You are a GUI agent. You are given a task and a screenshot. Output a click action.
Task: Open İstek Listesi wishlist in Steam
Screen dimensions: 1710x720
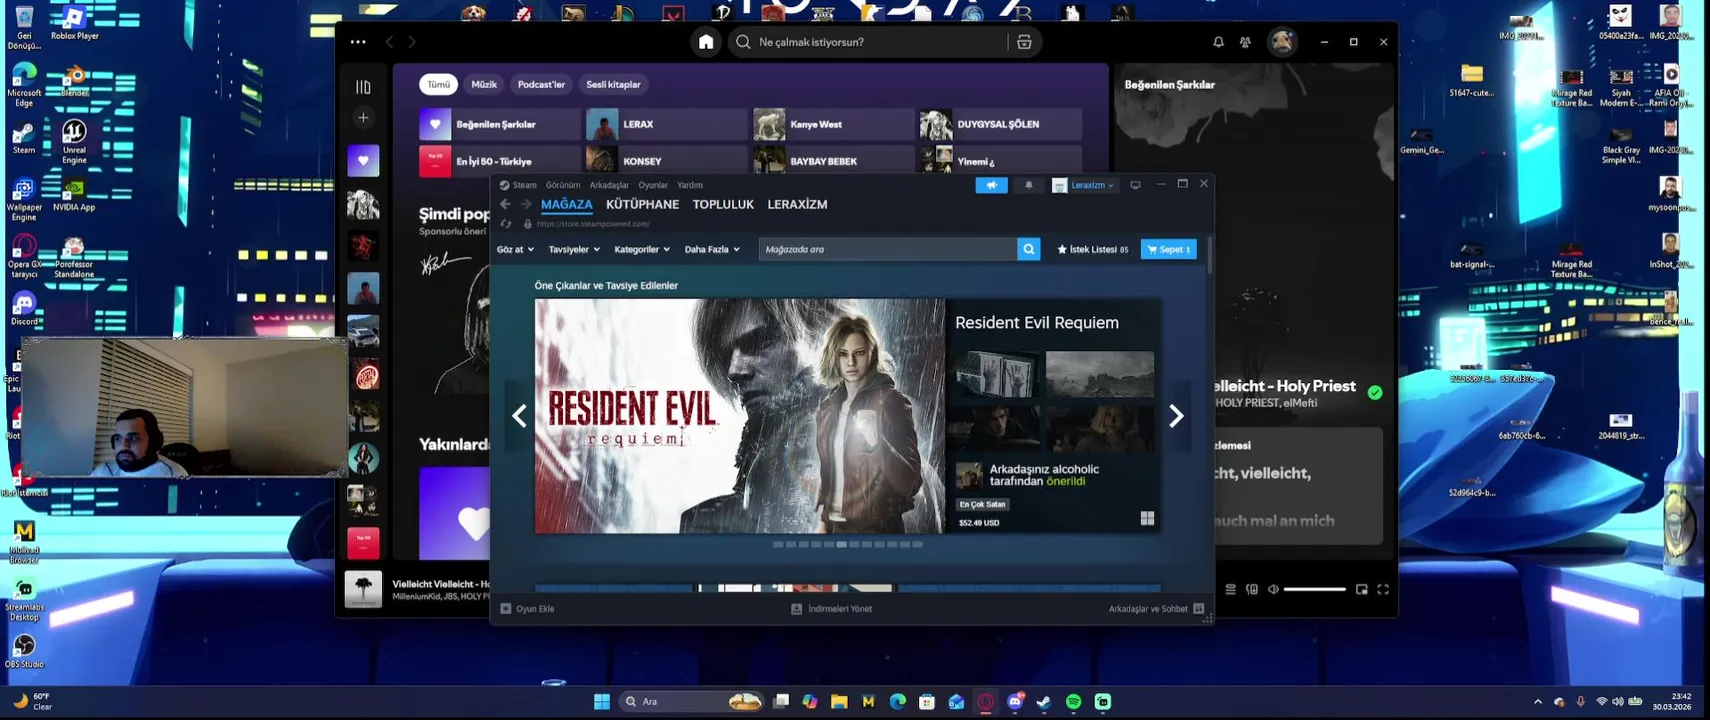coord(1092,249)
